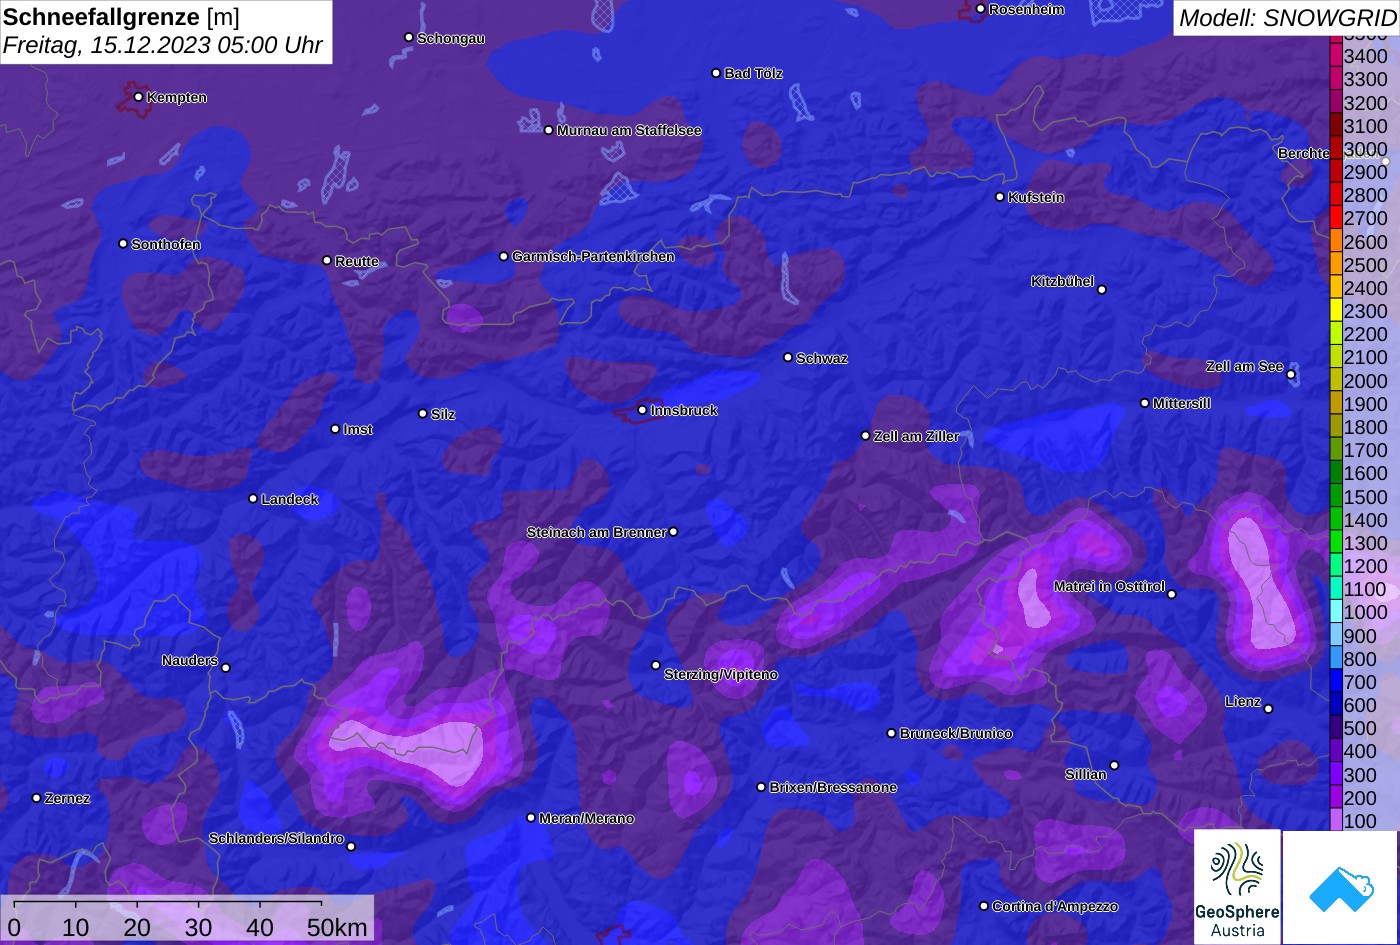
Task: Pick the blue 700 legend color swatch
Action: 1335,682
